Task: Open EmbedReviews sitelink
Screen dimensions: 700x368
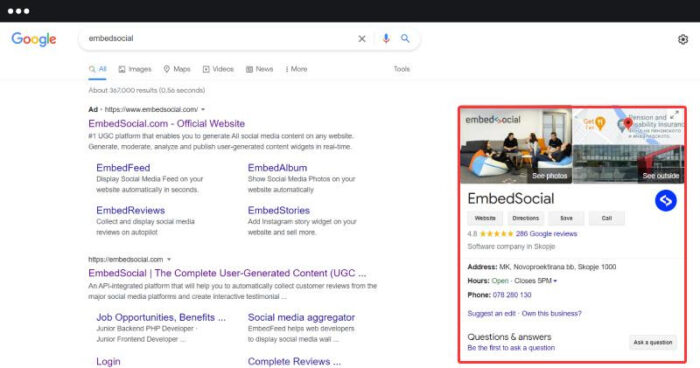Action: pos(130,210)
